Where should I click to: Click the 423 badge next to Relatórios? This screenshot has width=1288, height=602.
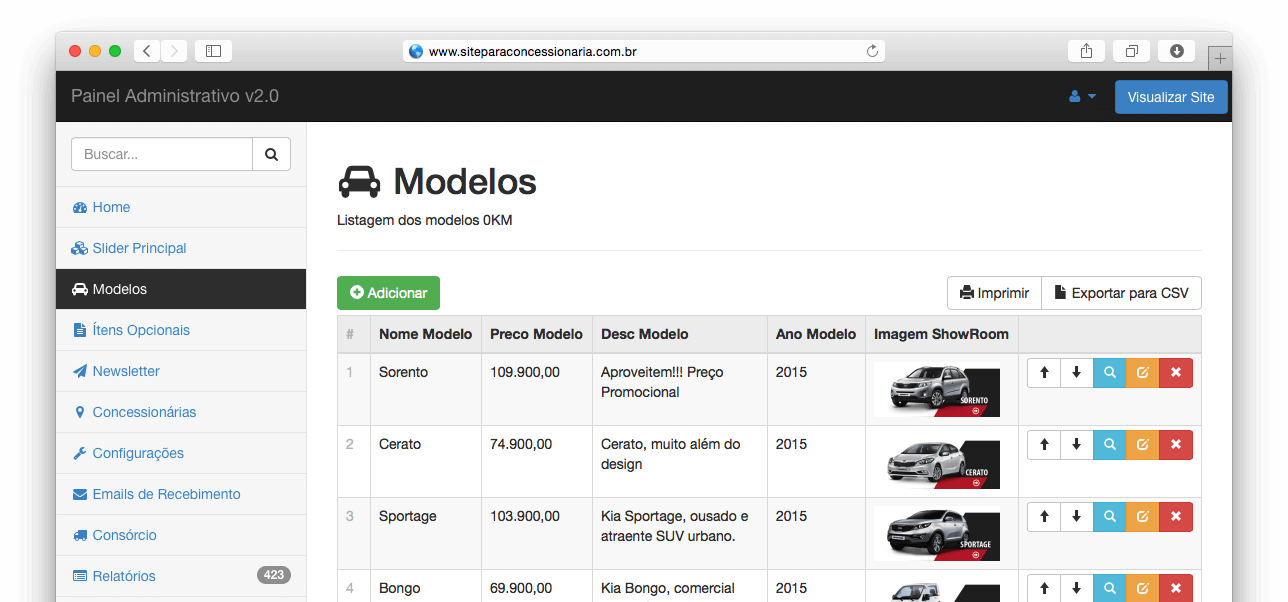click(274, 575)
